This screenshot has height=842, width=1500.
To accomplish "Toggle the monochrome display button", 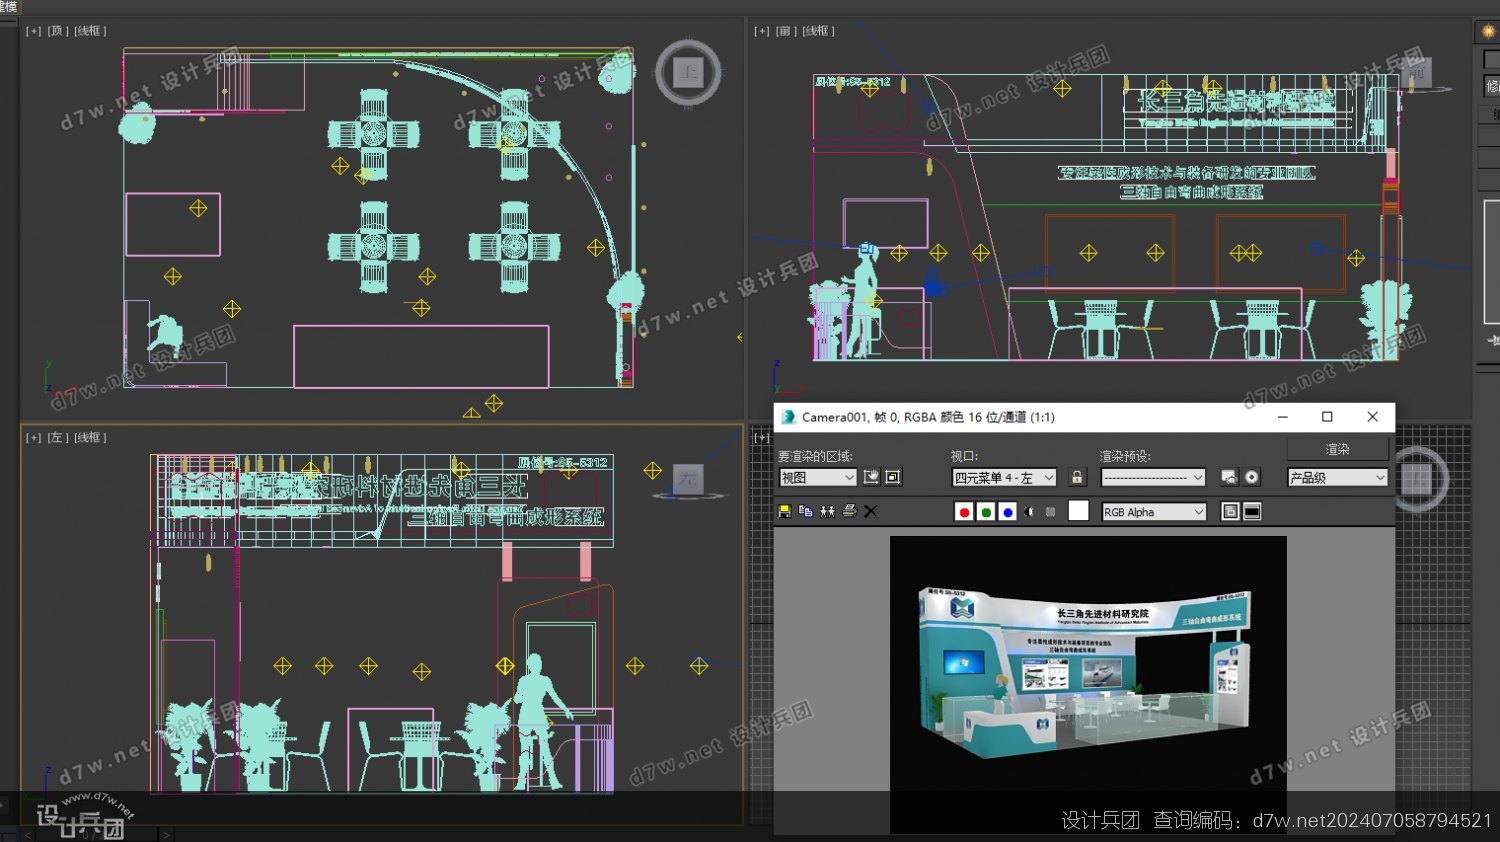I will [1051, 512].
